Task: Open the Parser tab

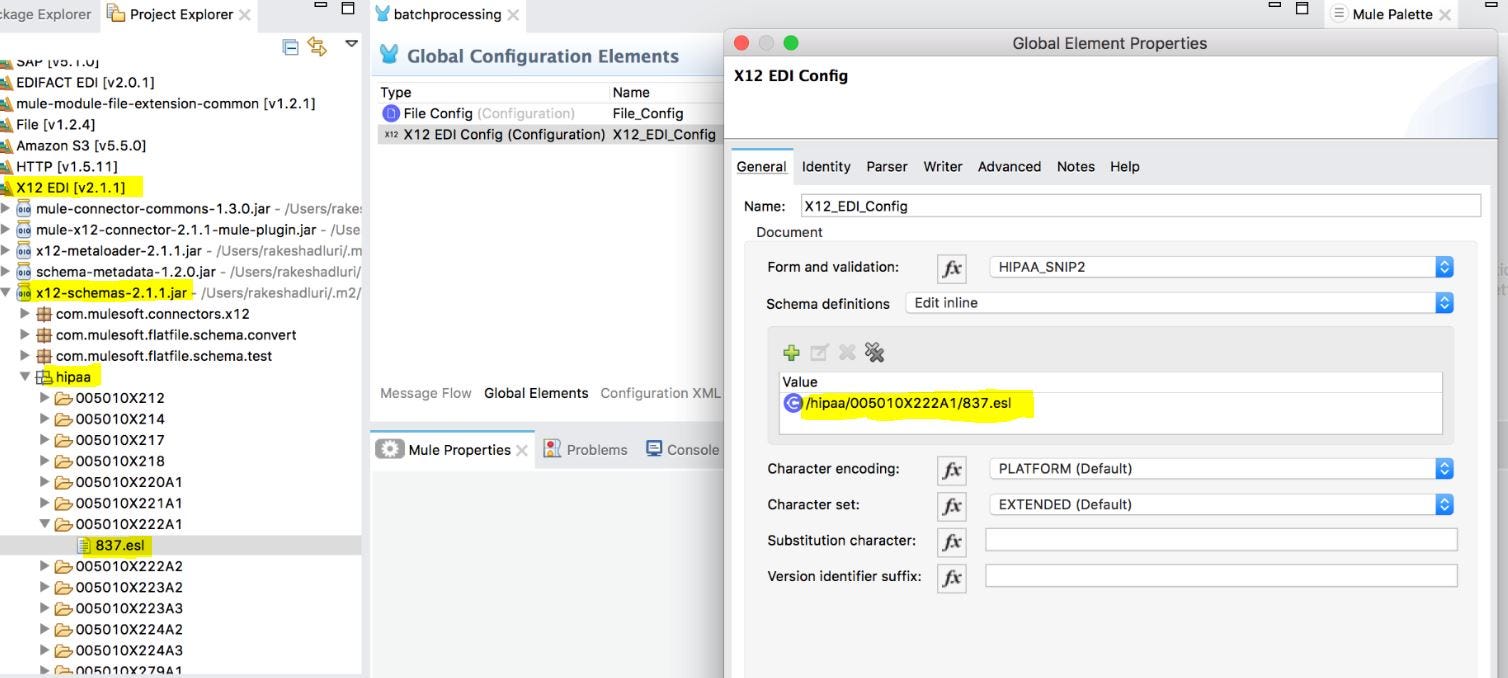Action: point(887,166)
